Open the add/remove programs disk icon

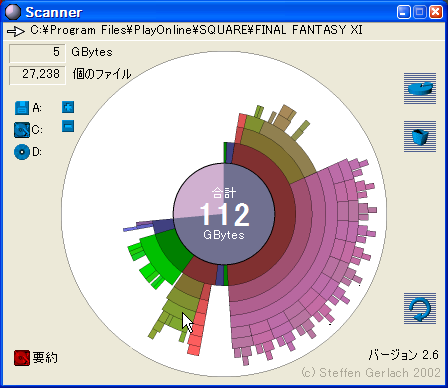point(420,89)
